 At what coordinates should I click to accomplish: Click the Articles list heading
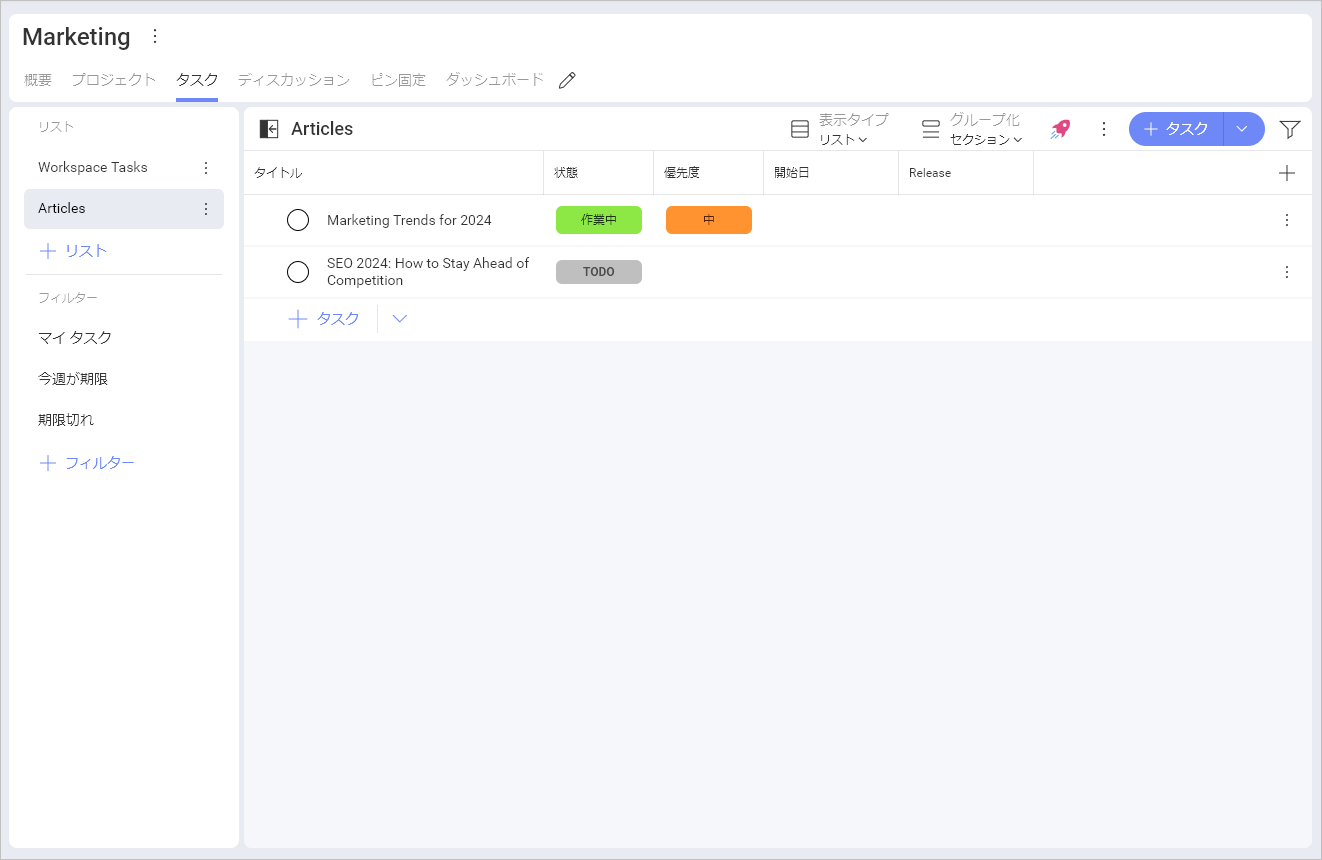click(322, 129)
